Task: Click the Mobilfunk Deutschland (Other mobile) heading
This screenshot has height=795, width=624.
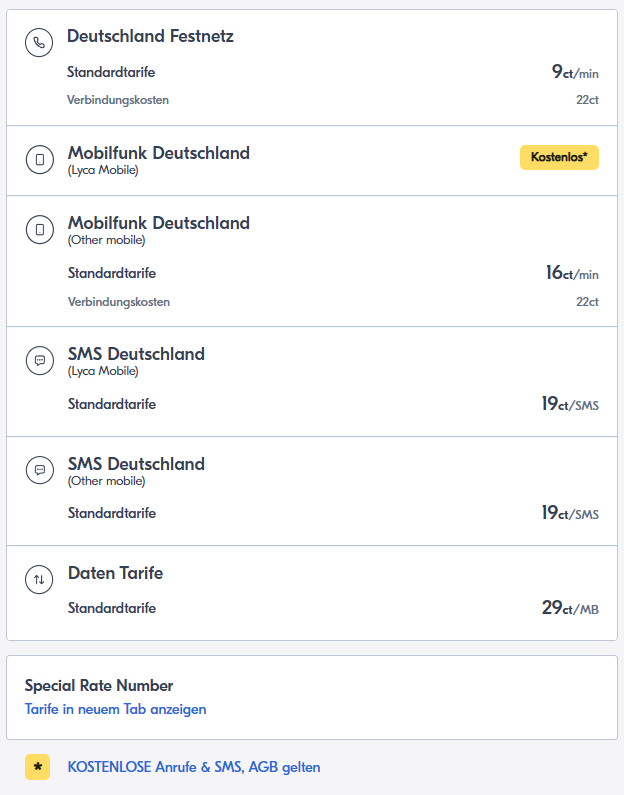Action: point(158,223)
